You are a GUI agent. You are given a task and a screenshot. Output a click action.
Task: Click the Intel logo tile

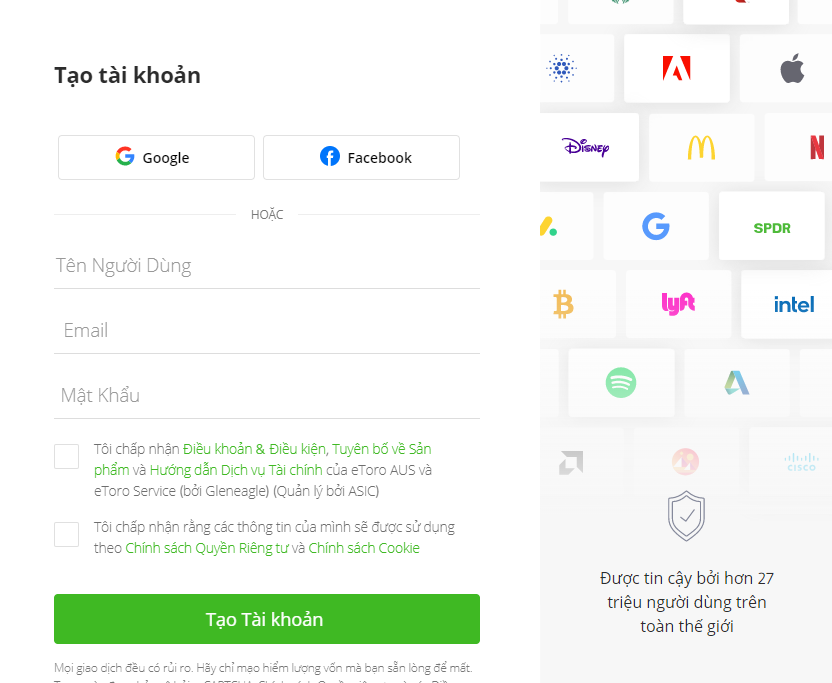tap(787, 304)
